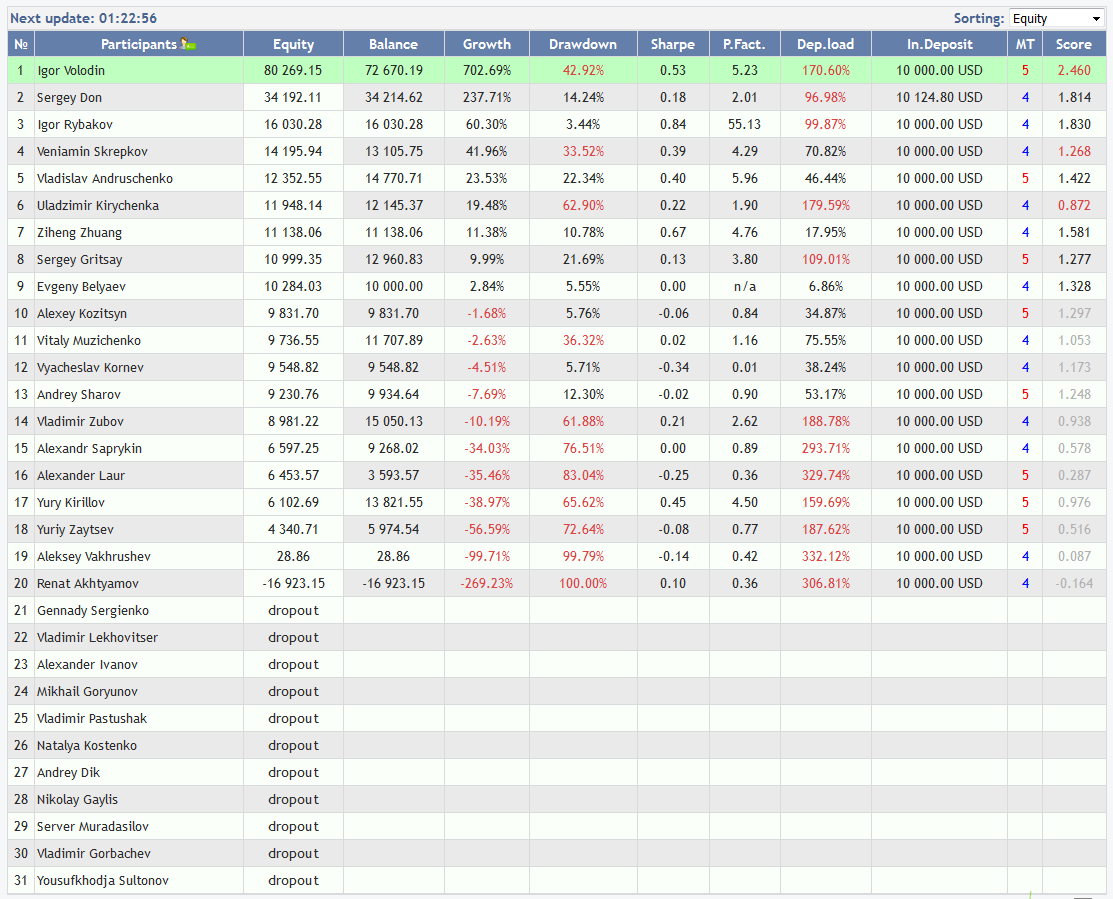Image resolution: width=1113 pixels, height=899 pixels.
Task: Select the Alexandr Saprykin row name
Action: click(x=89, y=448)
